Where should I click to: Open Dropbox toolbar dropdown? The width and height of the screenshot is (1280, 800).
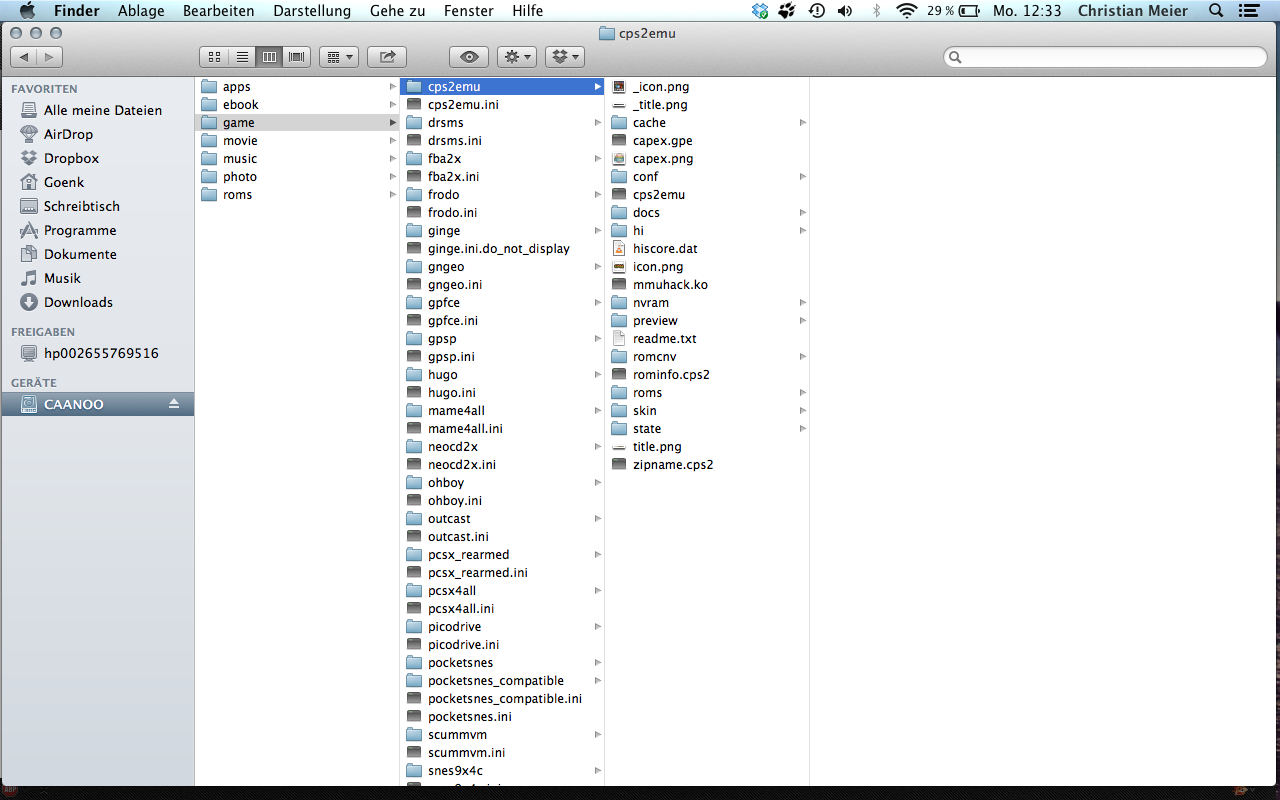[x=565, y=57]
